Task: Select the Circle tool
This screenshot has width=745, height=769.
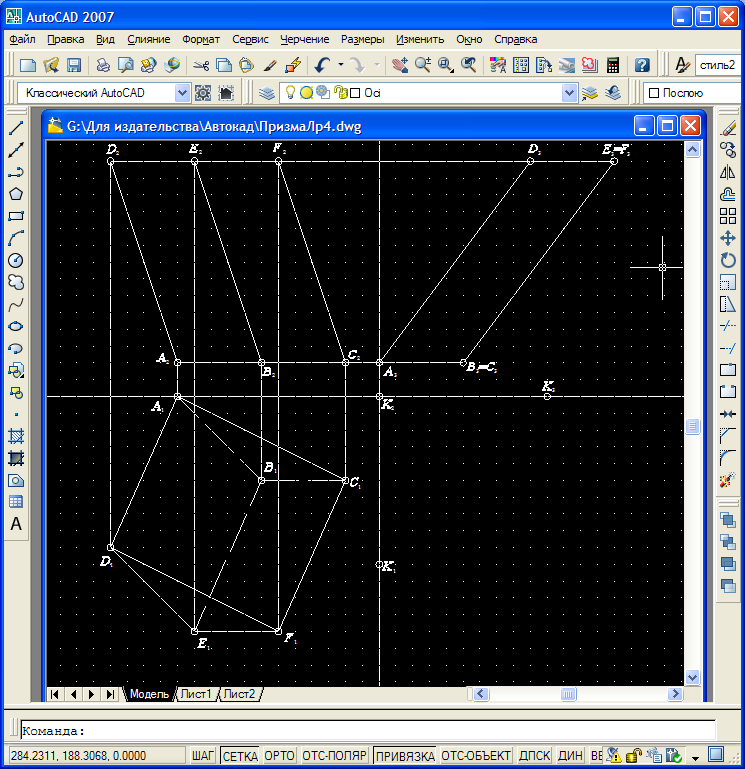Action: tap(16, 260)
